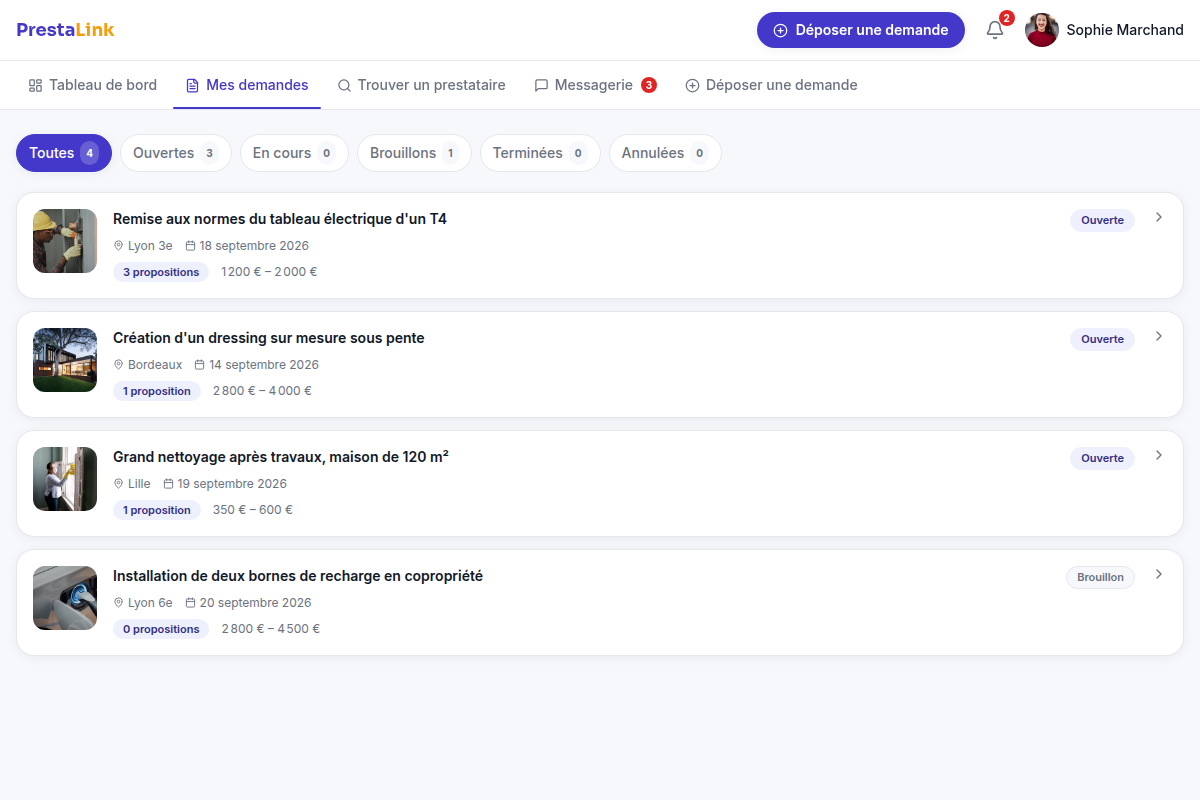Image resolution: width=1200 pixels, height=800 pixels.
Task: Click the Brouillon status badge
Action: pyautogui.click(x=1100, y=577)
